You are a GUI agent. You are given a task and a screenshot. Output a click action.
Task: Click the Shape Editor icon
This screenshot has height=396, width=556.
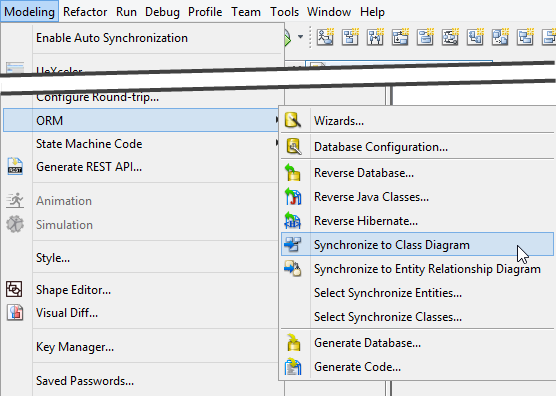click(14, 289)
